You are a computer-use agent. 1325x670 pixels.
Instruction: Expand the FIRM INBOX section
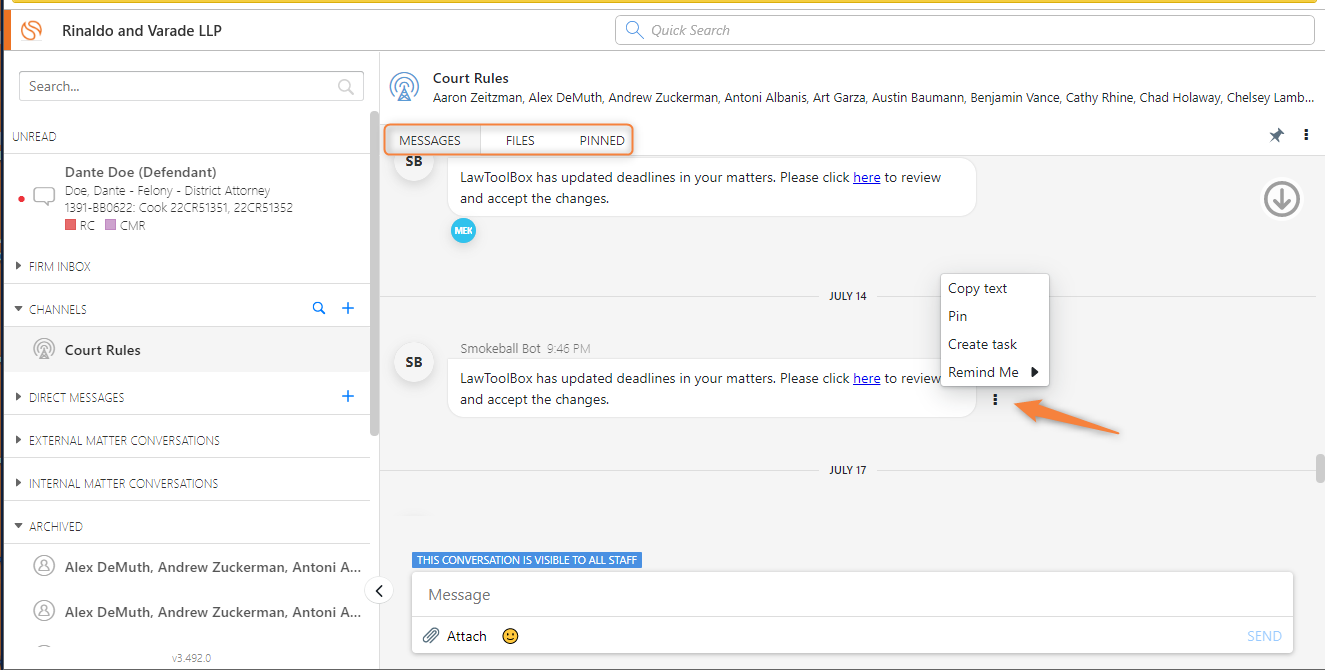click(x=19, y=267)
